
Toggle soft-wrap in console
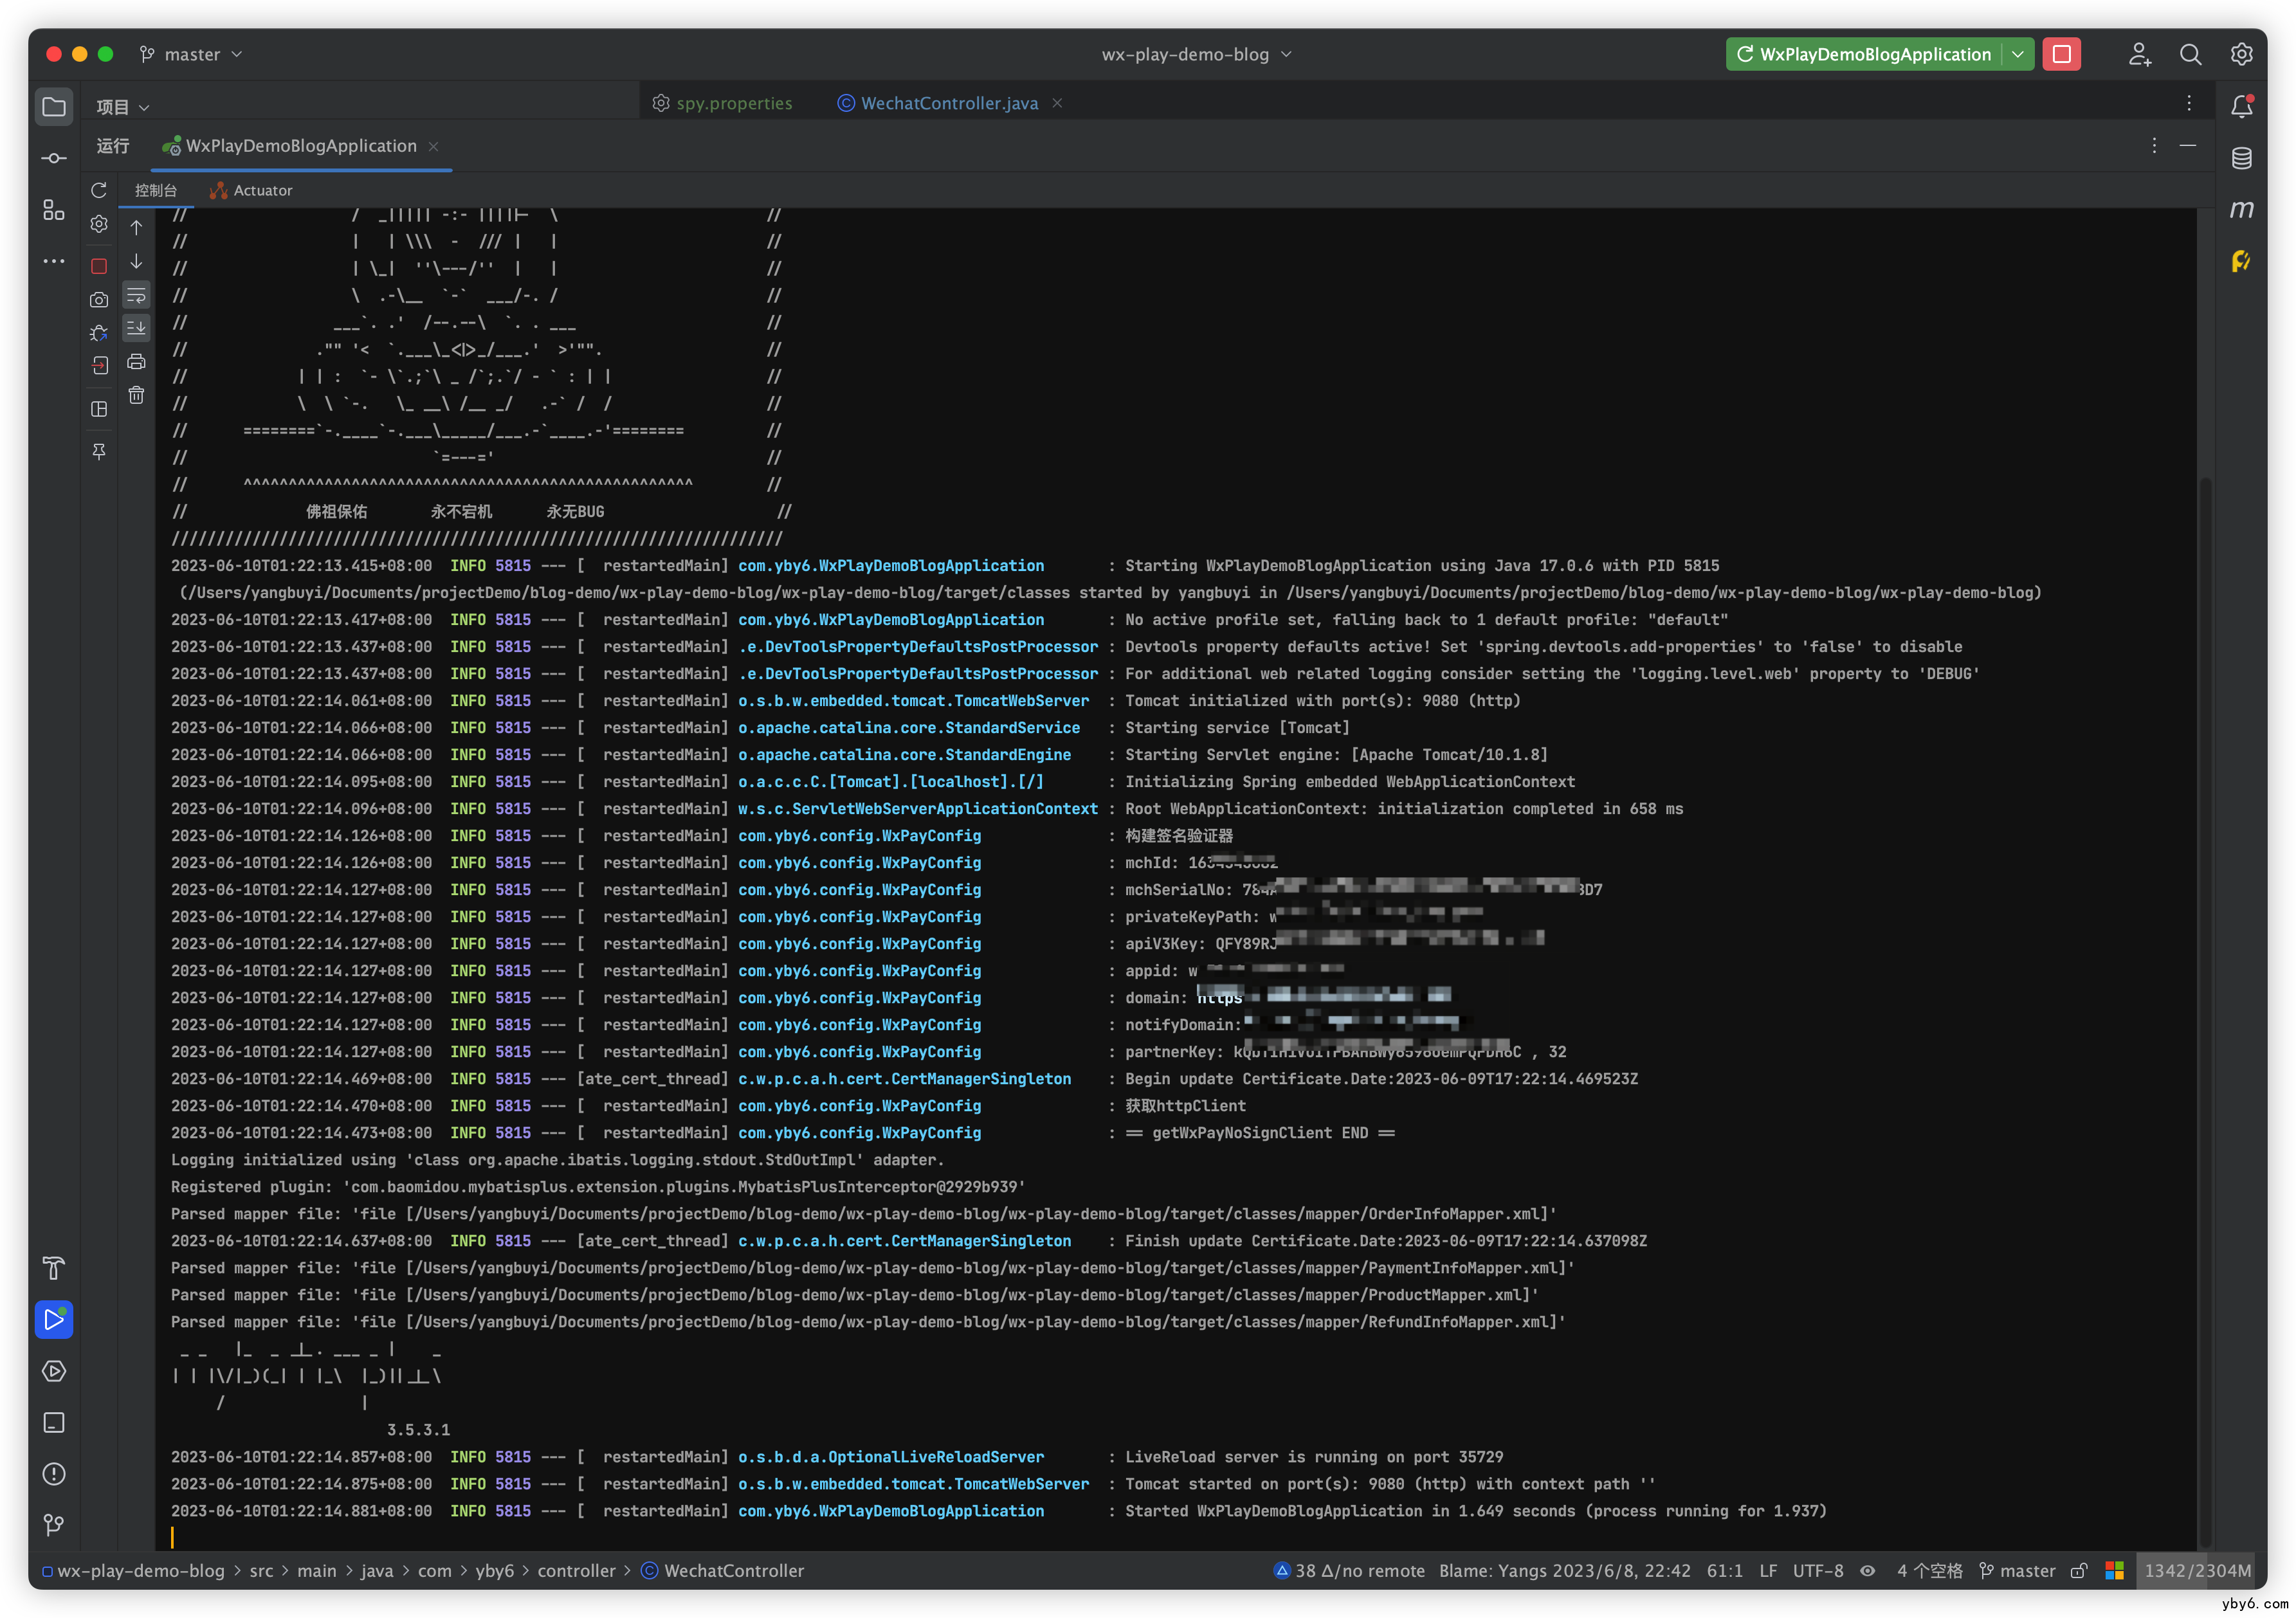coord(136,295)
